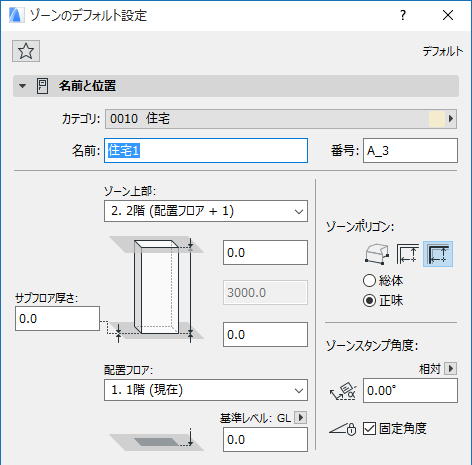Click the locked angle icon beside 固定角度
The height and width of the screenshot is (465, 472).
pos(343,428)
